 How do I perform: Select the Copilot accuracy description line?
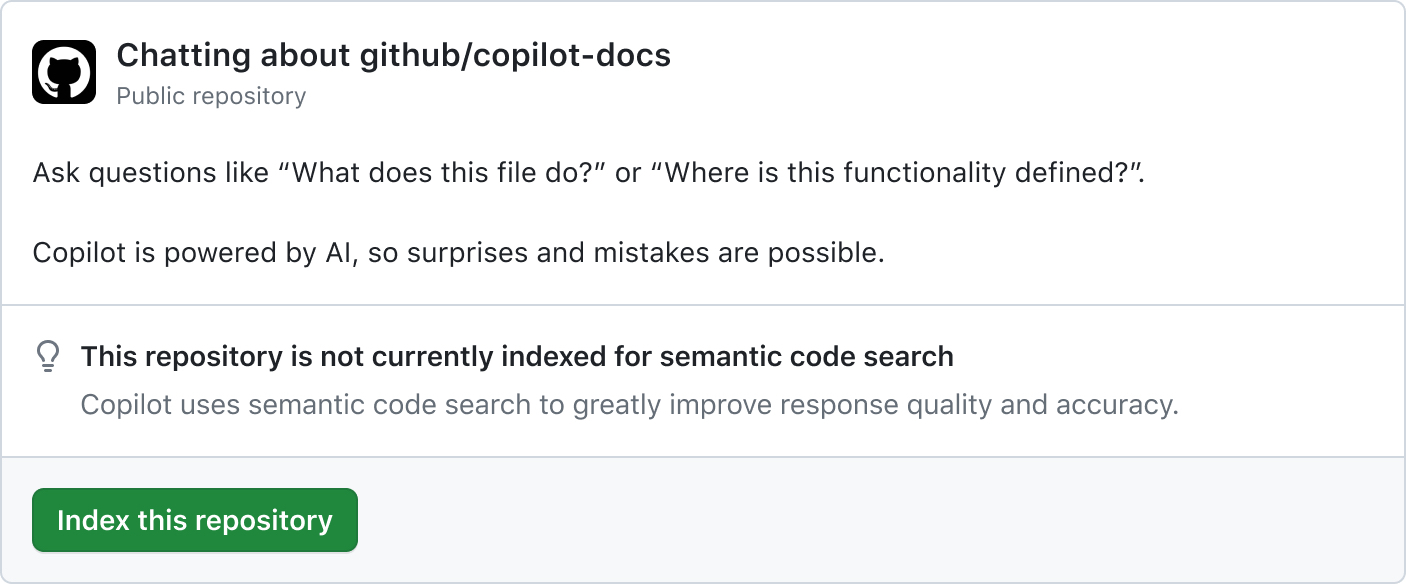coord(629,404)
